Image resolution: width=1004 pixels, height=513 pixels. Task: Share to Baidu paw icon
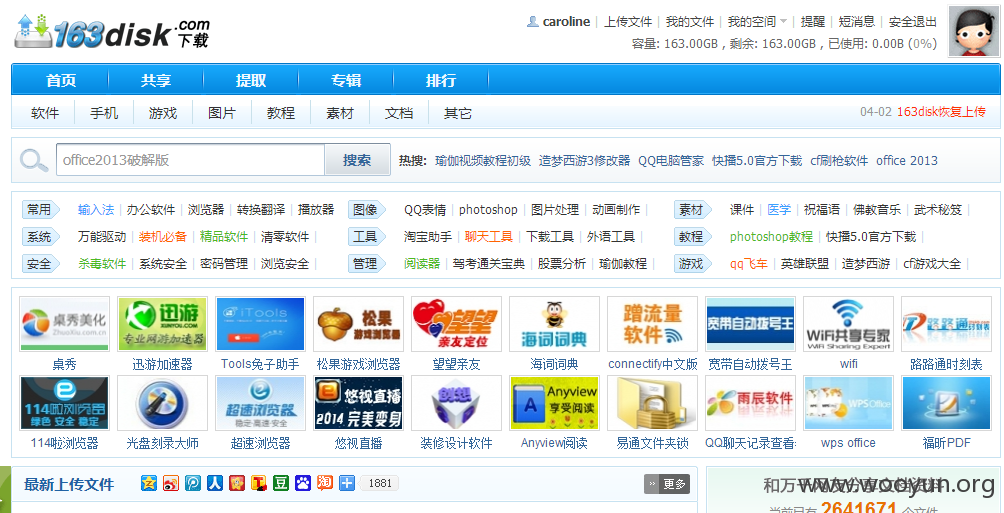(x=303, y=483)
